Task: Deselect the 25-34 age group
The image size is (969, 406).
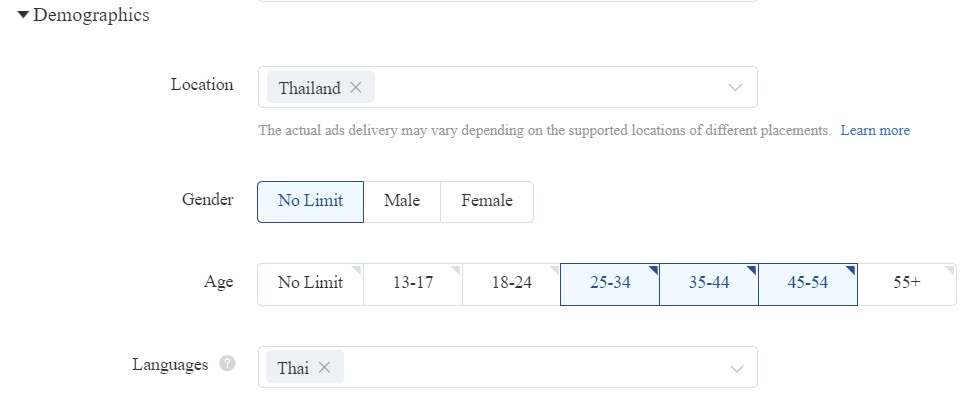Action: click(610, 284)
